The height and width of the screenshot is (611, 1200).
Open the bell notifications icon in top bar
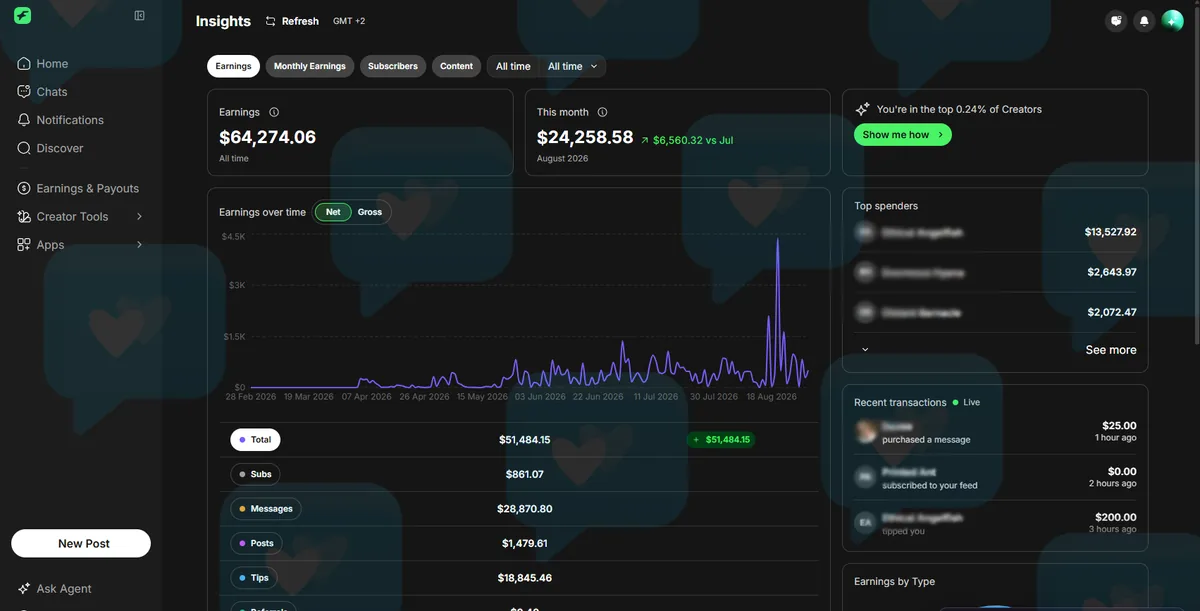pos(1145,20)
